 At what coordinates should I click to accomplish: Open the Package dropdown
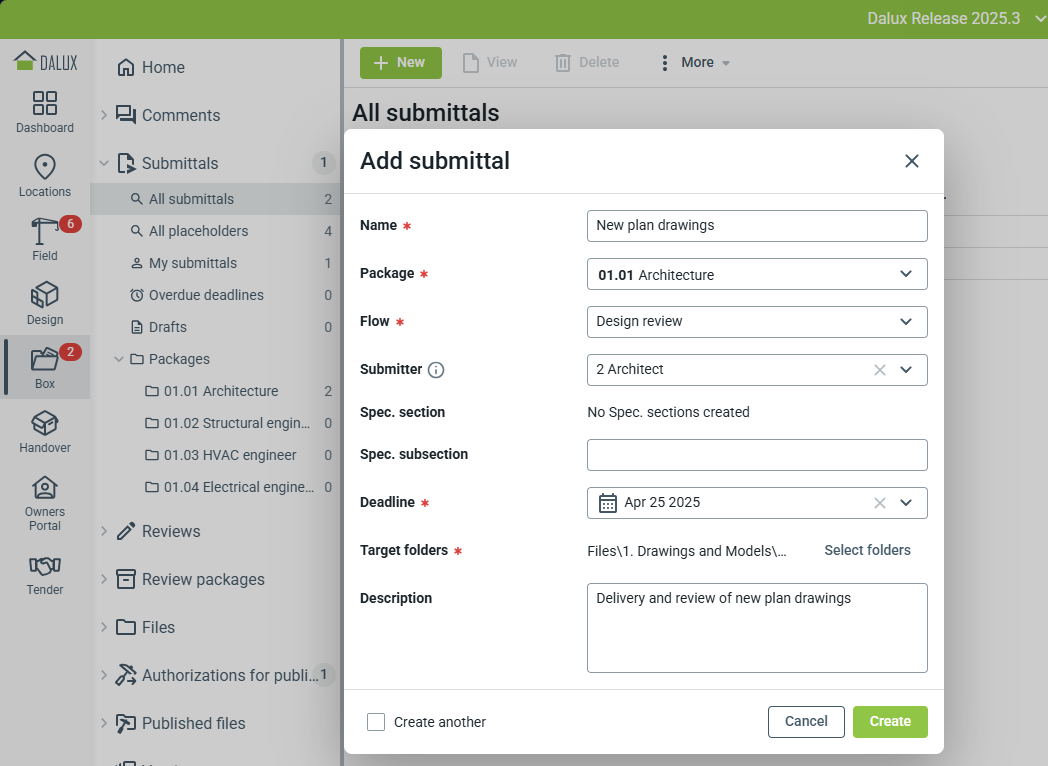pyautogui.click(x=756, y=274)
